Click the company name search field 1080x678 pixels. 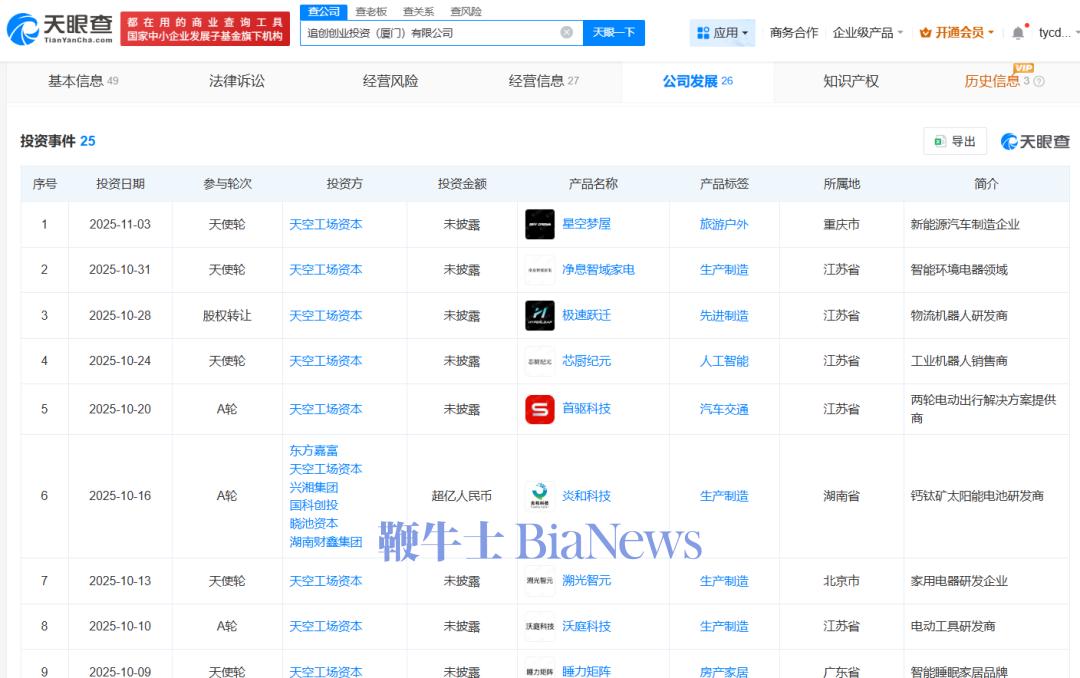coord(430,33)
